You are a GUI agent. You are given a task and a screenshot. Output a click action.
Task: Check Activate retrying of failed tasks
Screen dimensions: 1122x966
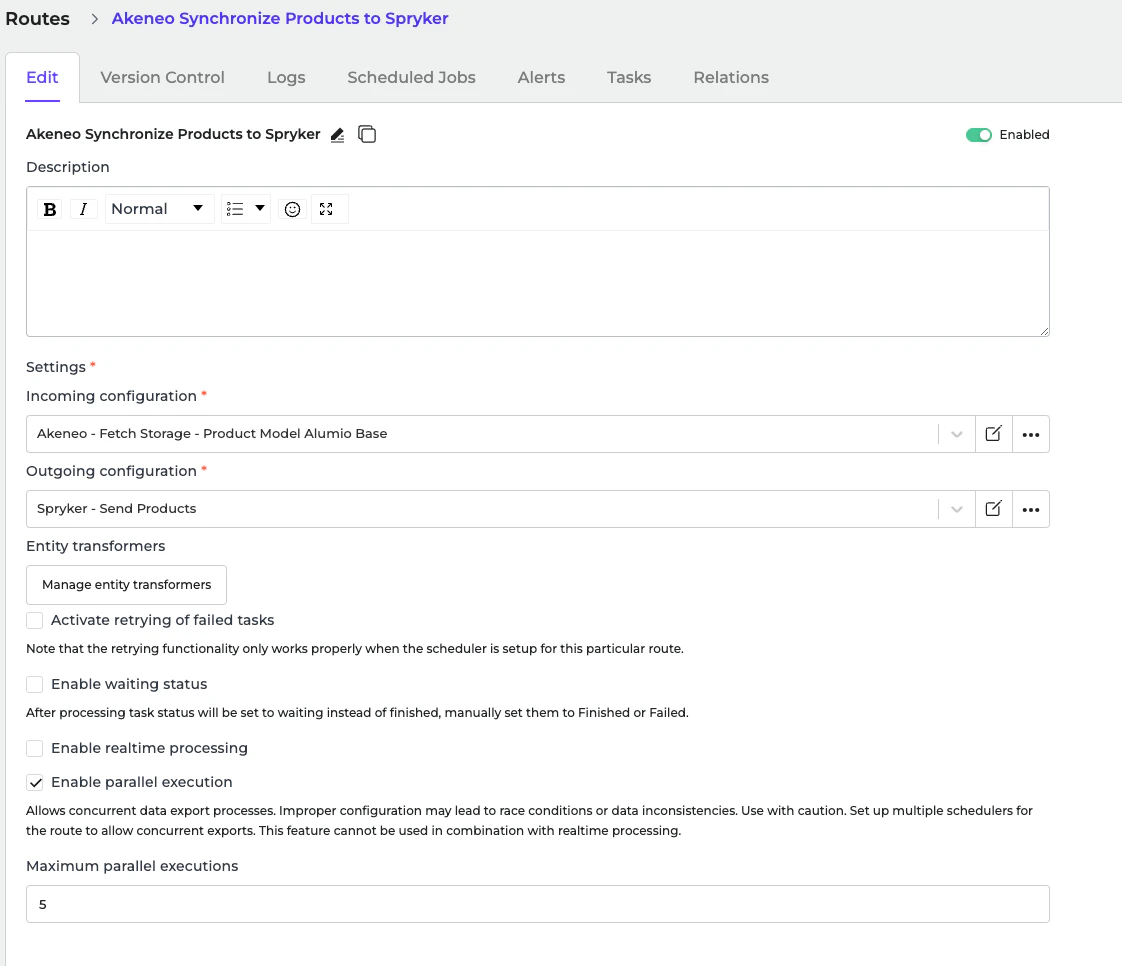34,620
